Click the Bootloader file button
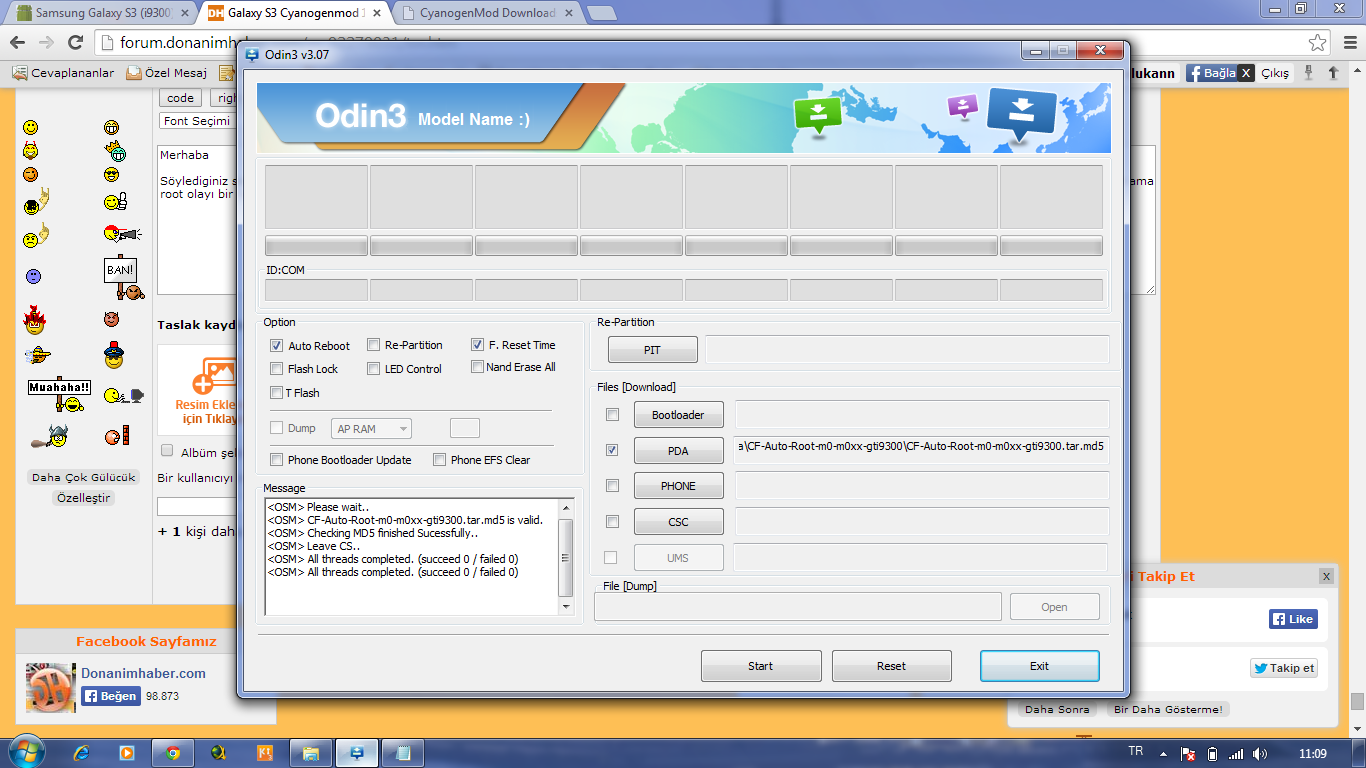 (678, 415)
